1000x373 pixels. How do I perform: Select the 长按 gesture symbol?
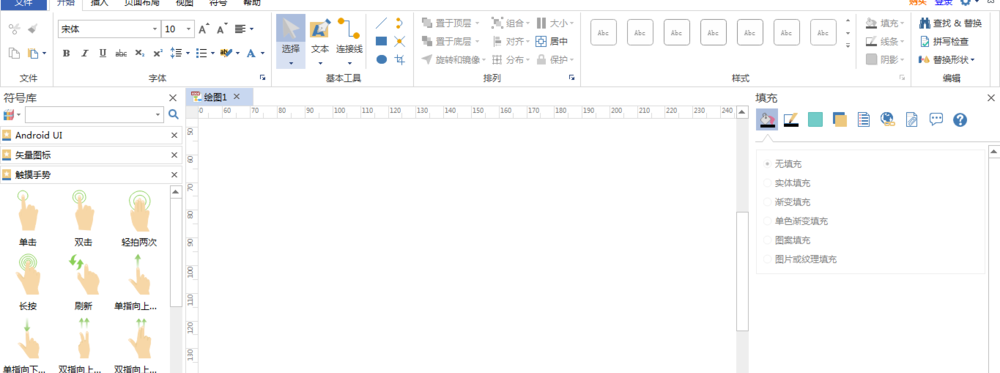click(x=27, y=281)
